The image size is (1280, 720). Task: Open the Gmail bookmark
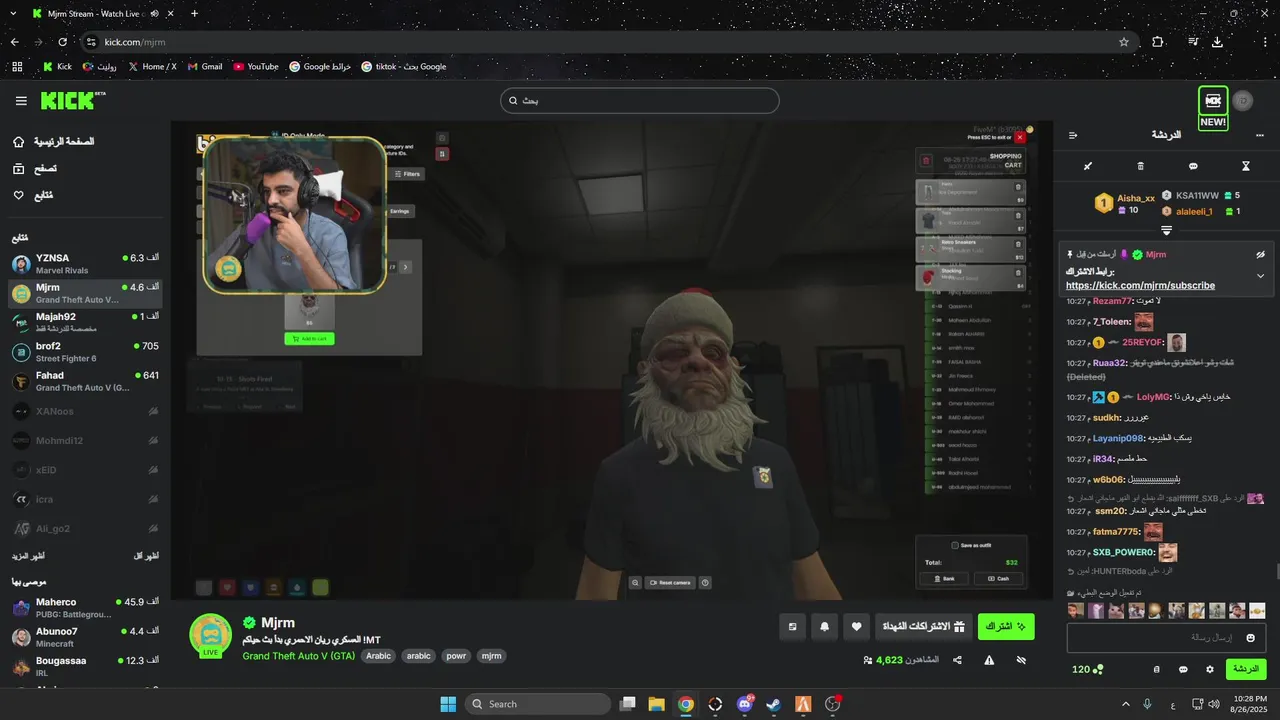tap(204, 67)
